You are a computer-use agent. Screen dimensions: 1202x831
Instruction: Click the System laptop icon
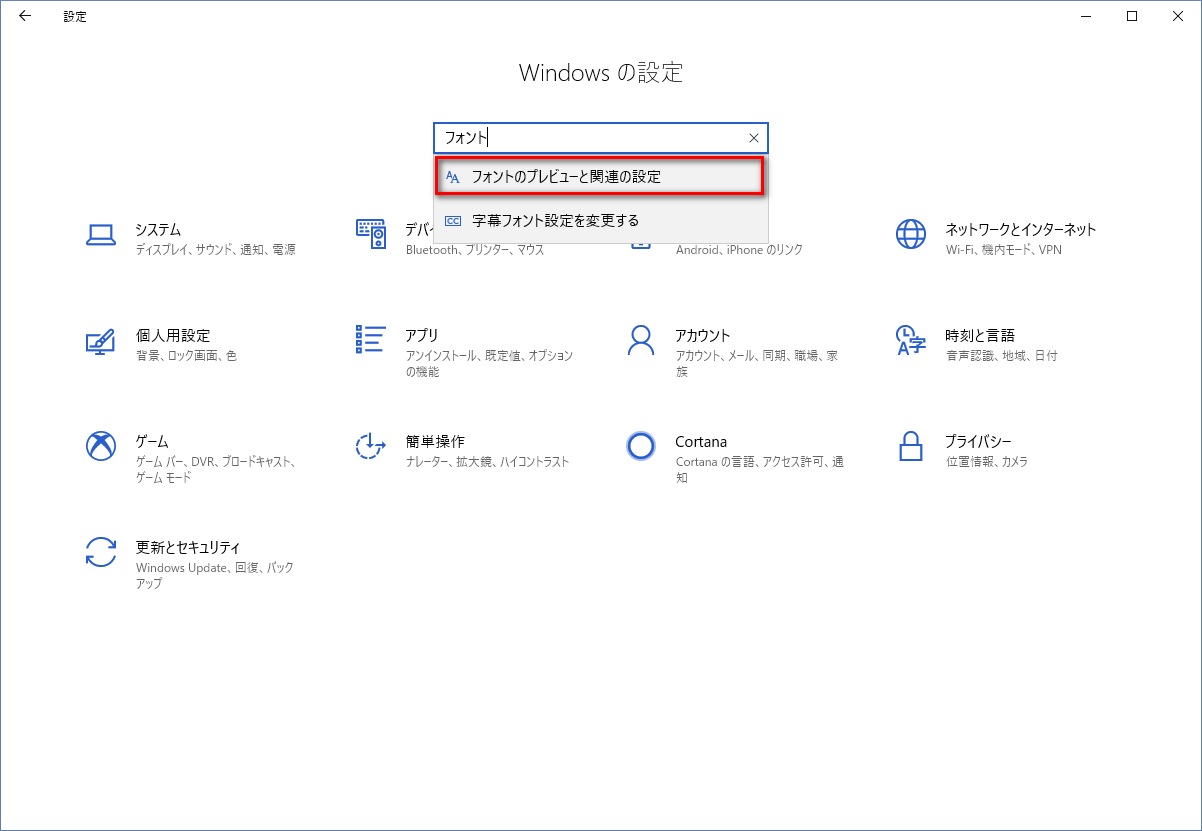pyautogui.click(x=100, y=235)
